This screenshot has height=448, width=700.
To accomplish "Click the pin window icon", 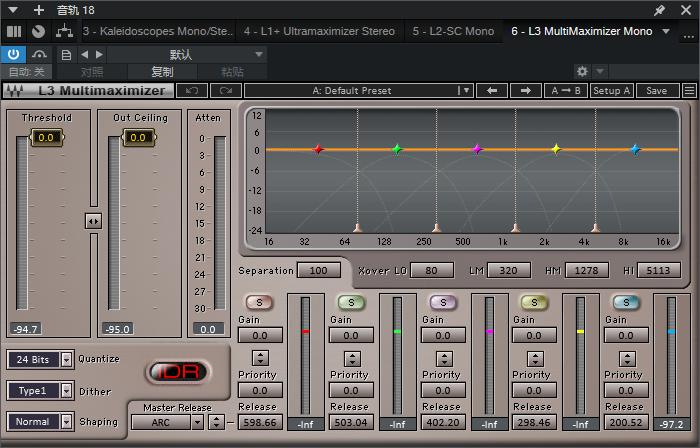I will tap(659, 10).
